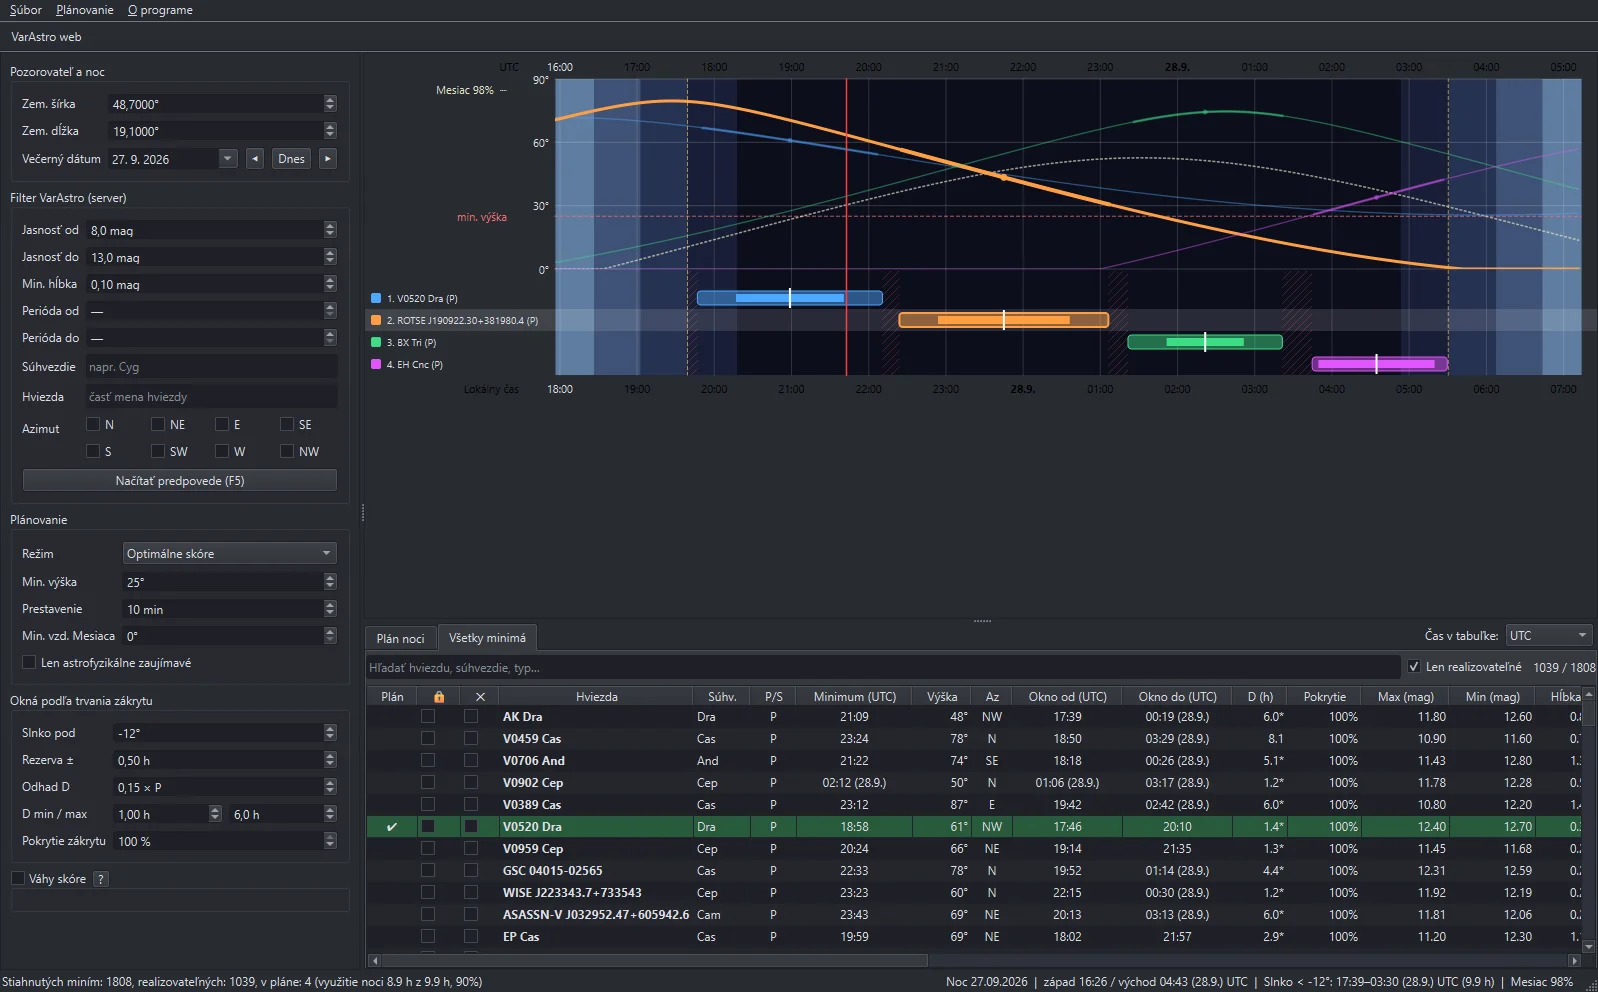
Task: Sort table by Hviezda column header
Action: [597, 697]
